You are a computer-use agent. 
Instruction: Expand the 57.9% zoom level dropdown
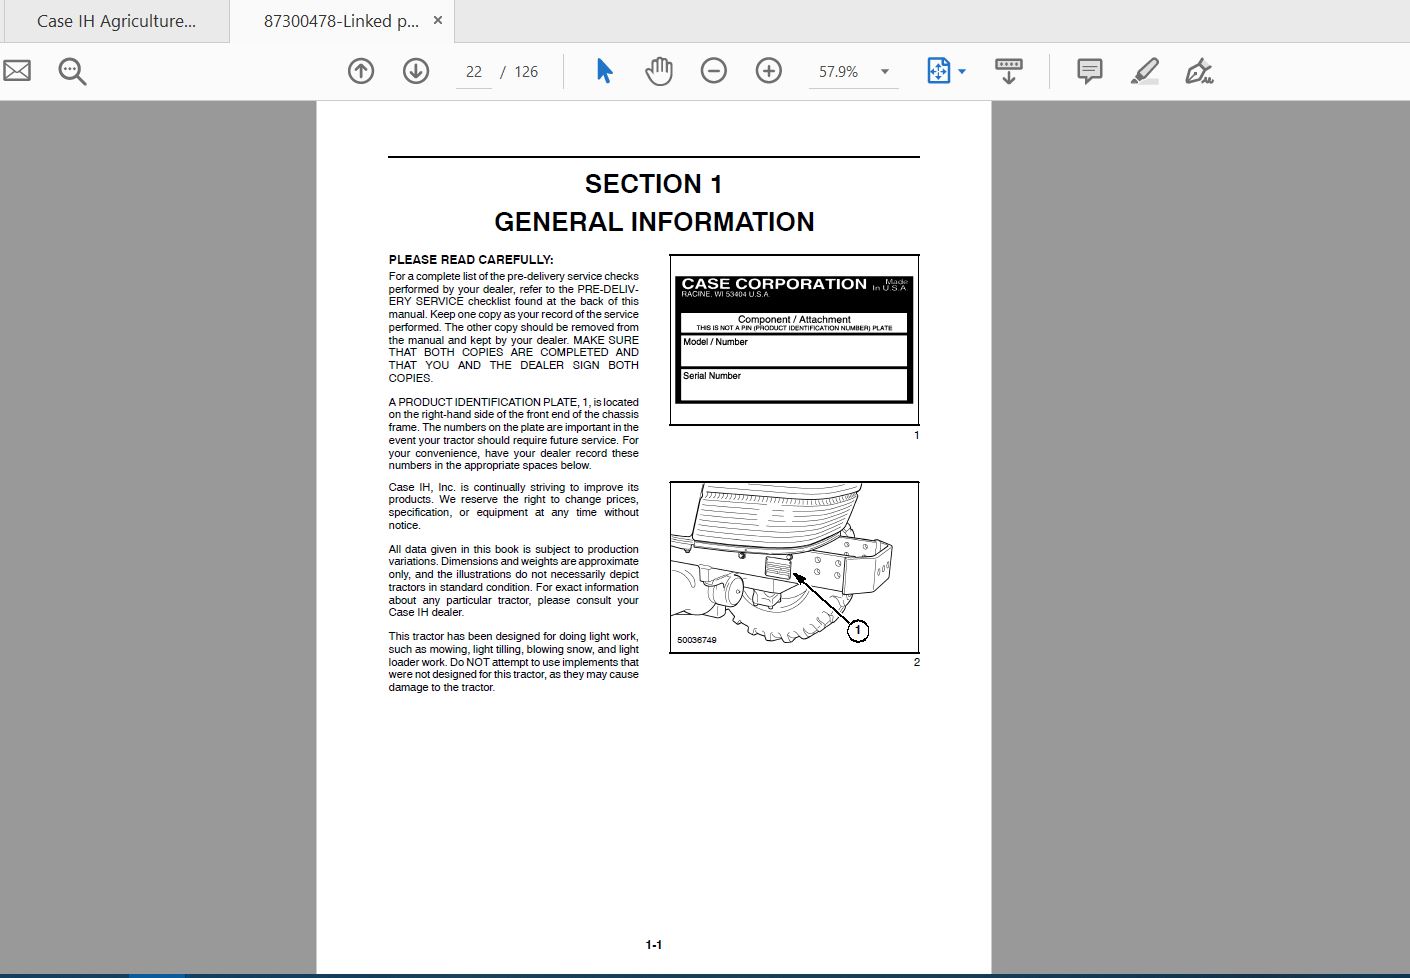885,71
